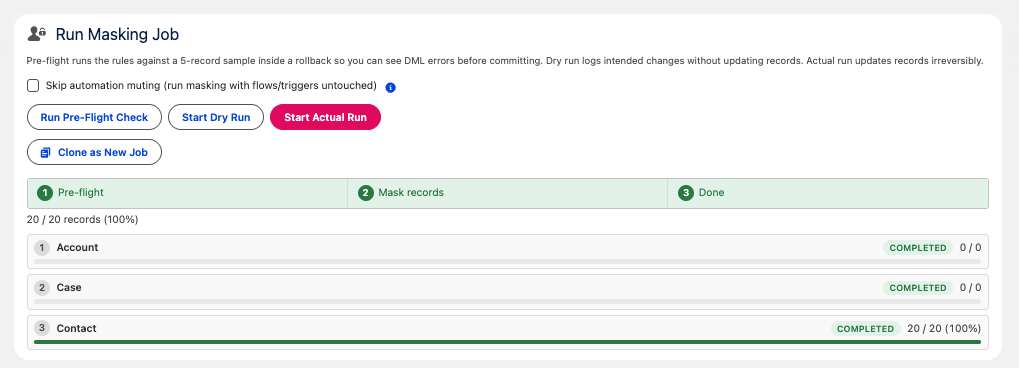Click the 20 / 20 records (100%) summary
This screenshot has height=368, width=1019.
point(83,220)
